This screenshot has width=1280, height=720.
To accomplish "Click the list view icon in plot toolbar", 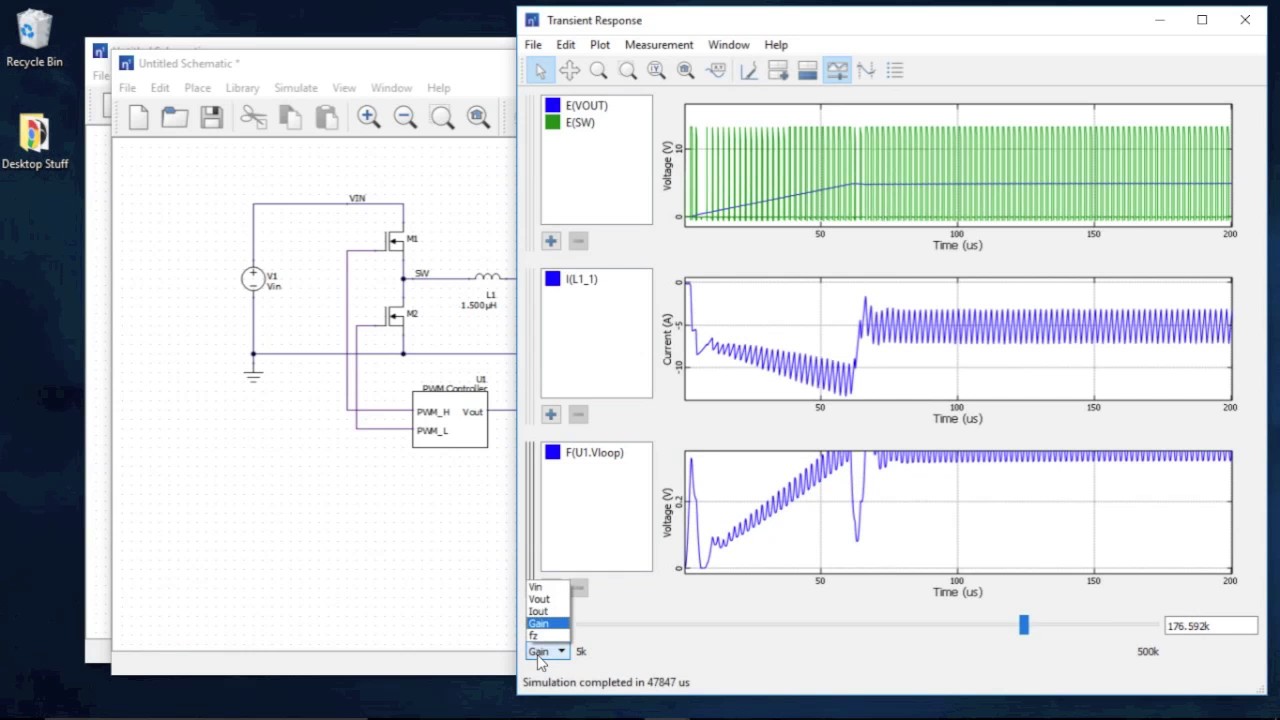I will pyautogui.click(x=895, y=70).
